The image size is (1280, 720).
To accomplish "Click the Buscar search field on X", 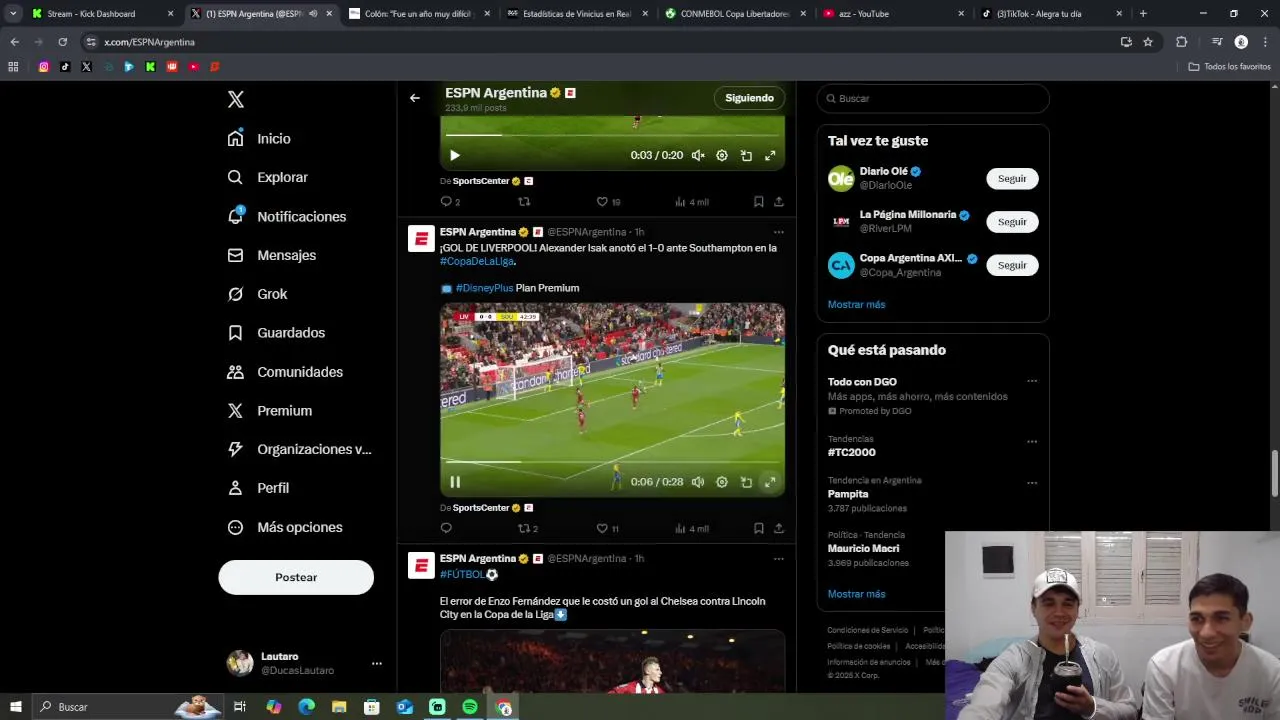I will point(933,98).
